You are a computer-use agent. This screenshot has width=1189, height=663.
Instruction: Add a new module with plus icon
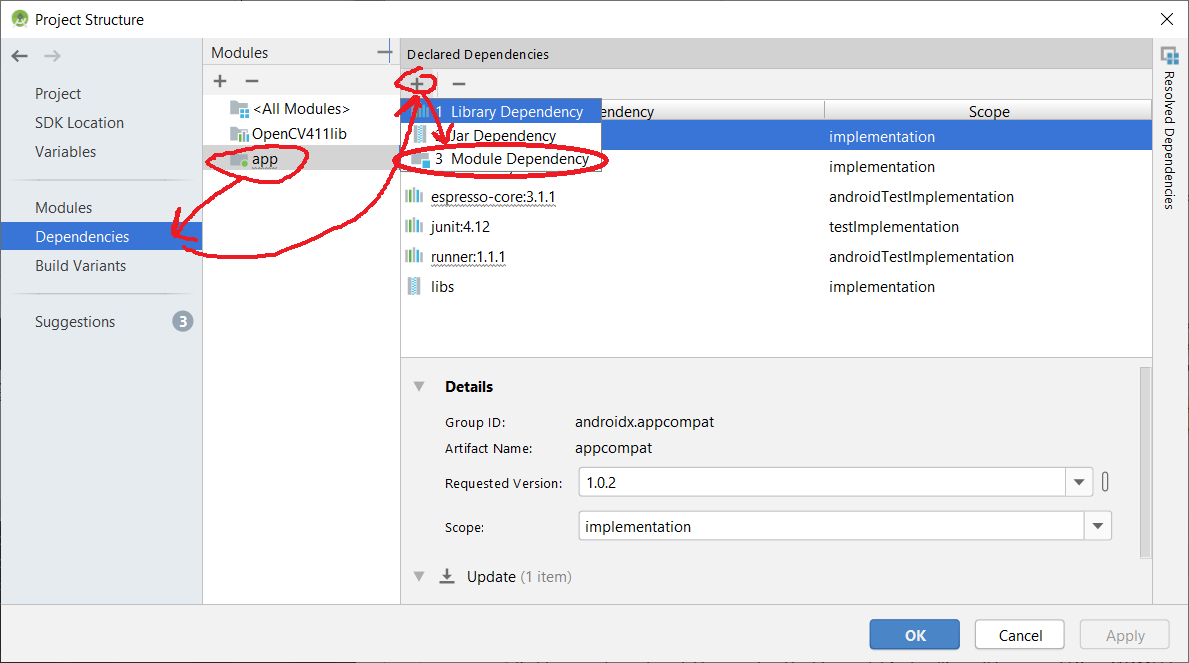(220, 81)
